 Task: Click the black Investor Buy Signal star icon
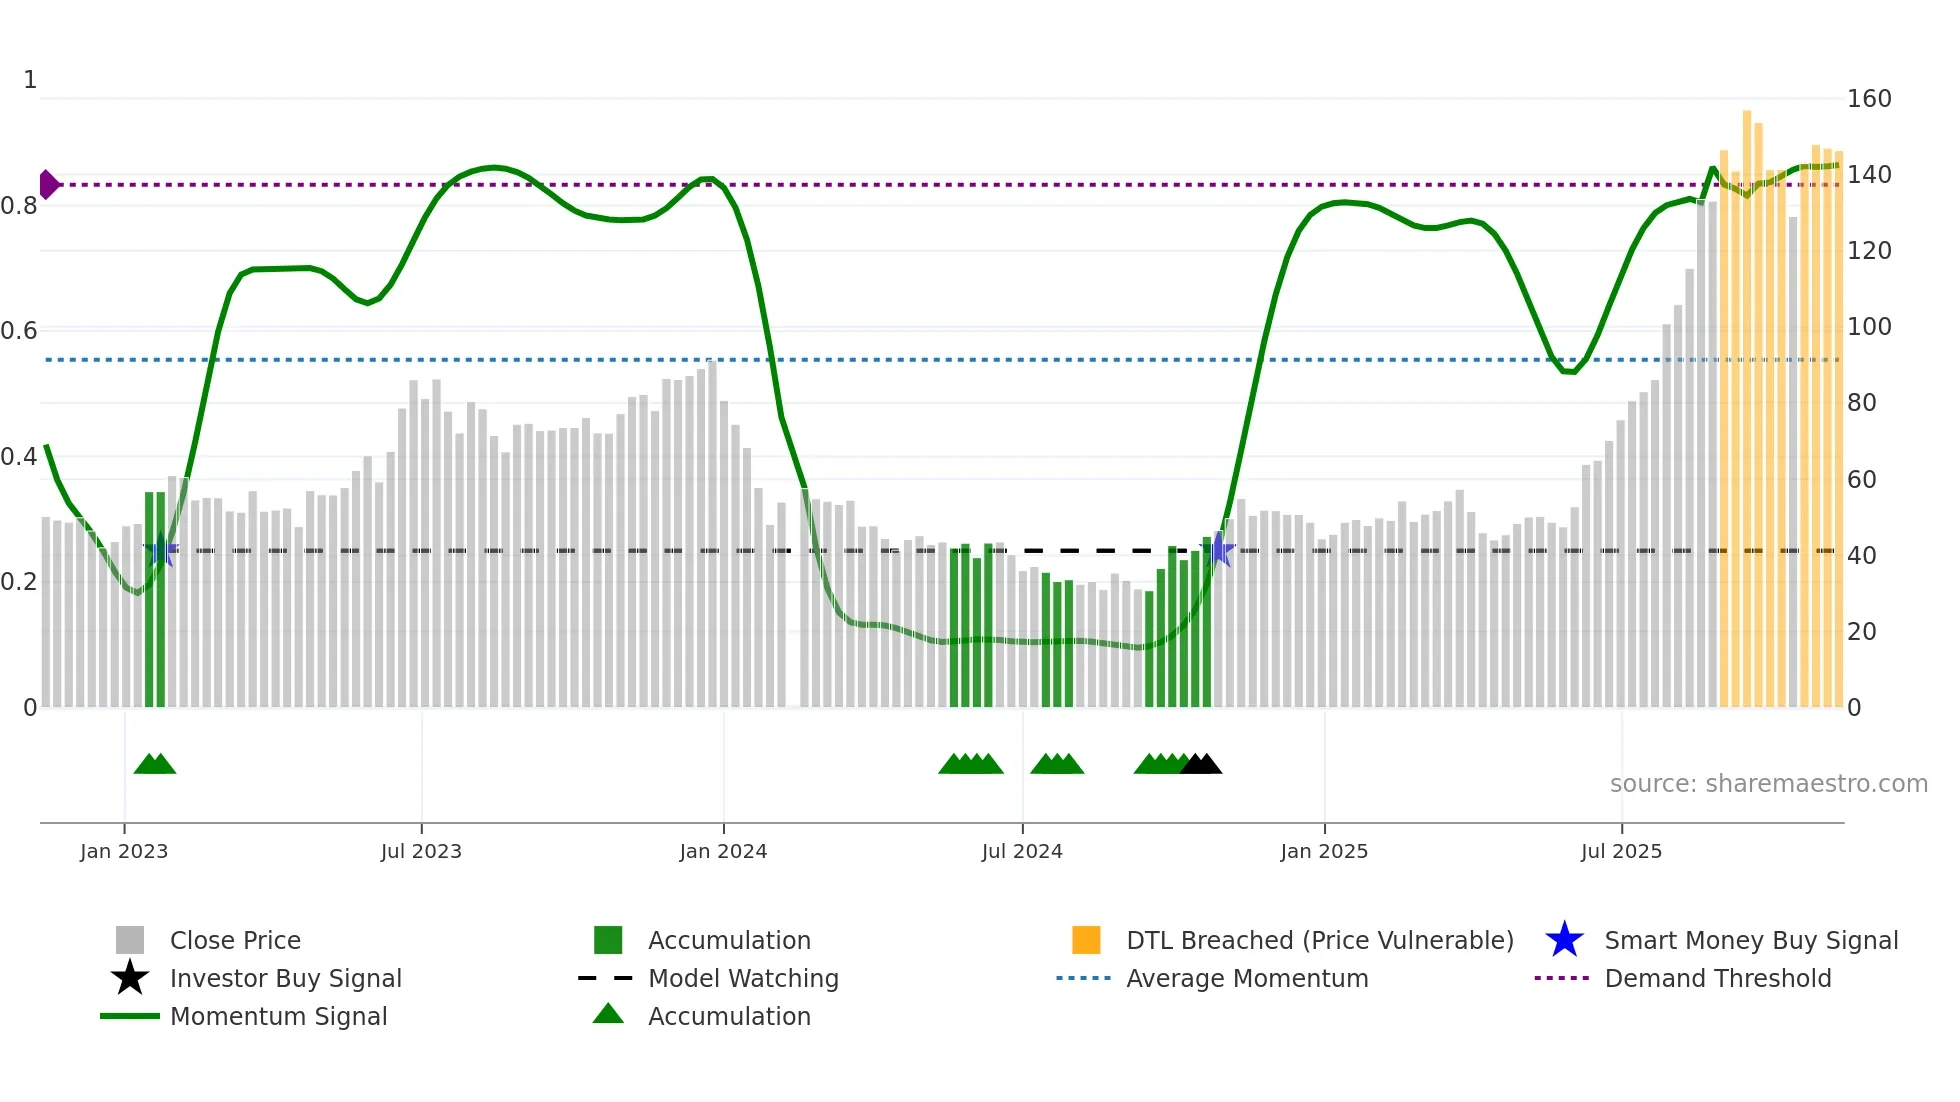tap(130, 978)
